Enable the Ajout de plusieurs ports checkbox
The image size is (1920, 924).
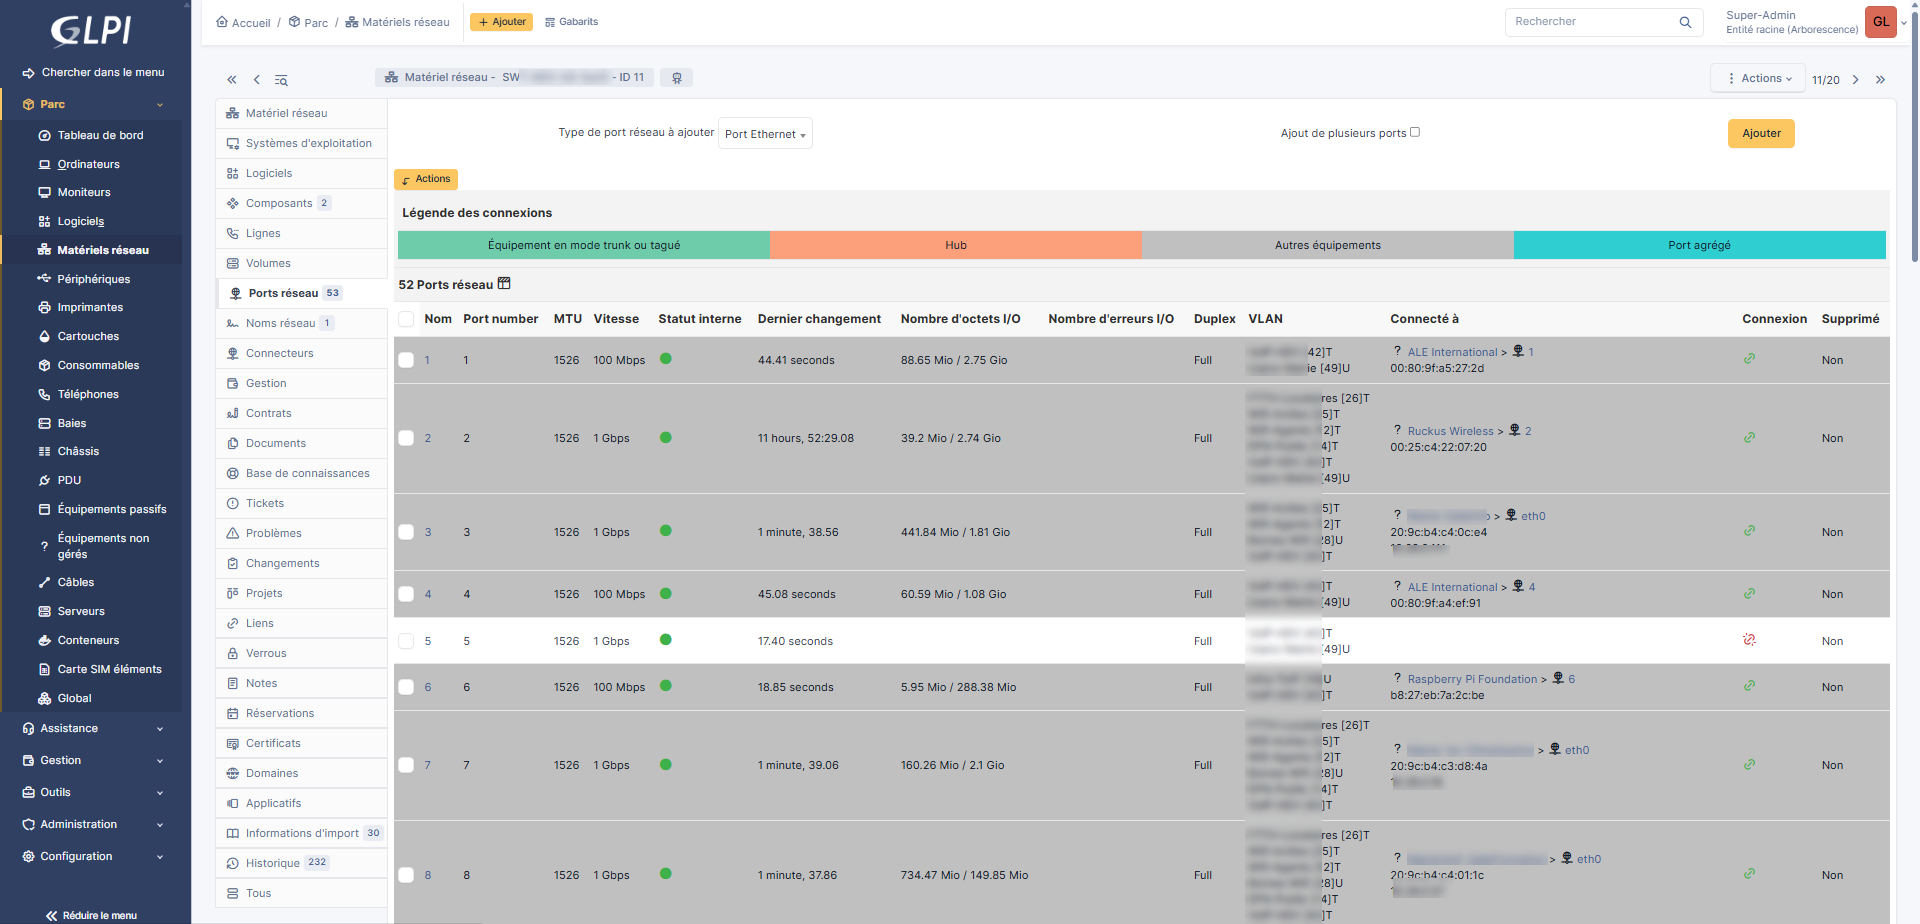tap(1415, 132)
